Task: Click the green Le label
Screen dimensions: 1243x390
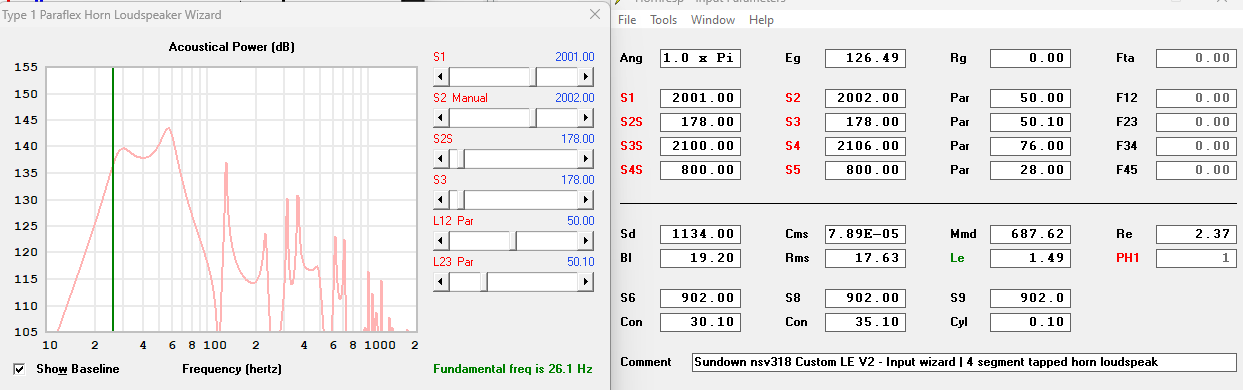Action: click(957, 258)
